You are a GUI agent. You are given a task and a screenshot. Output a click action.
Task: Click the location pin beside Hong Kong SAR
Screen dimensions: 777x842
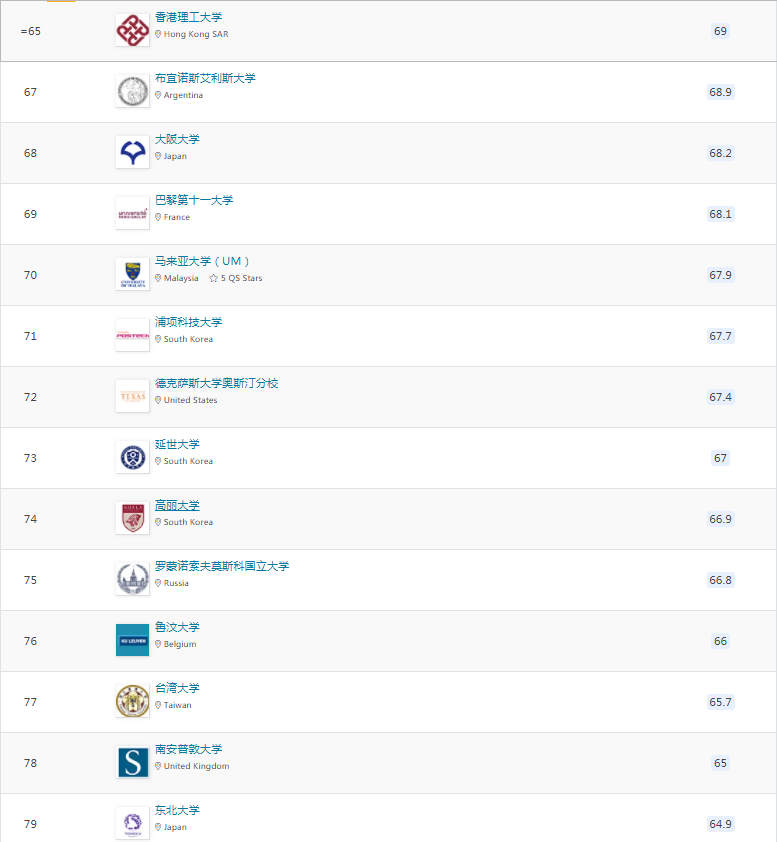tap(158, 34)
